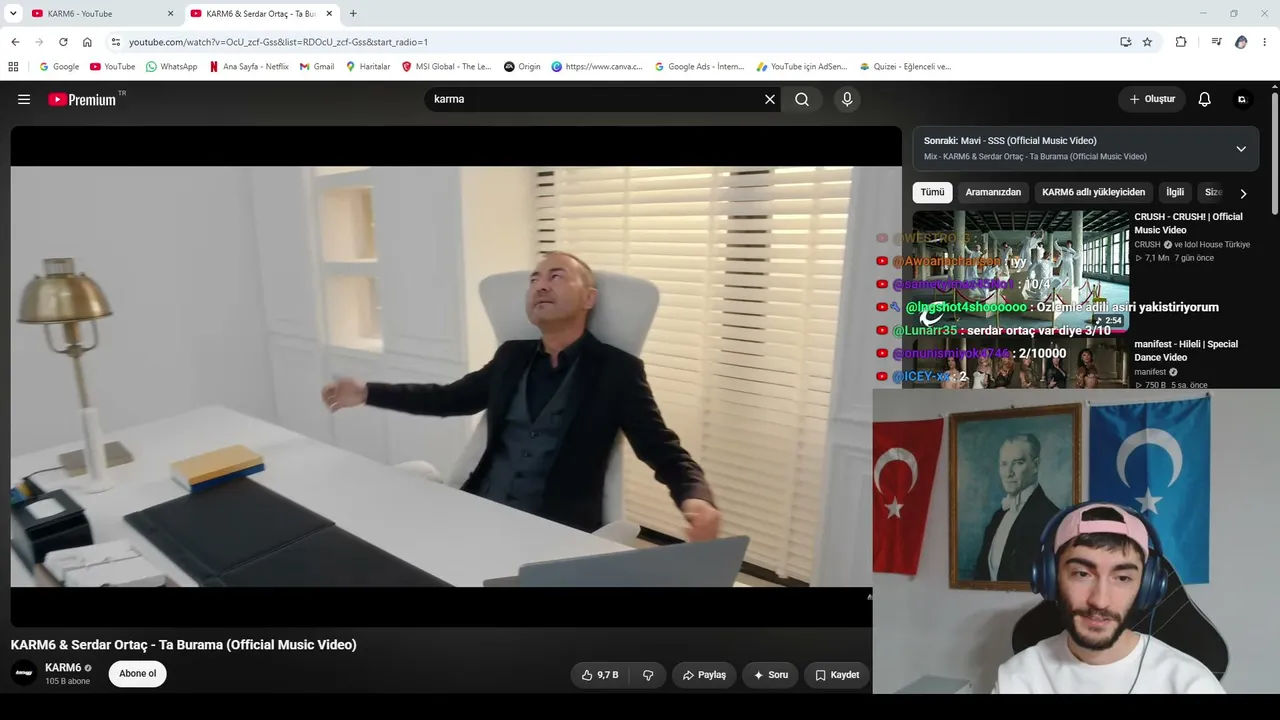Expand the Sonraki mix playlist panel
This screenshot has width=1280, height=720.
point(1241,149)
